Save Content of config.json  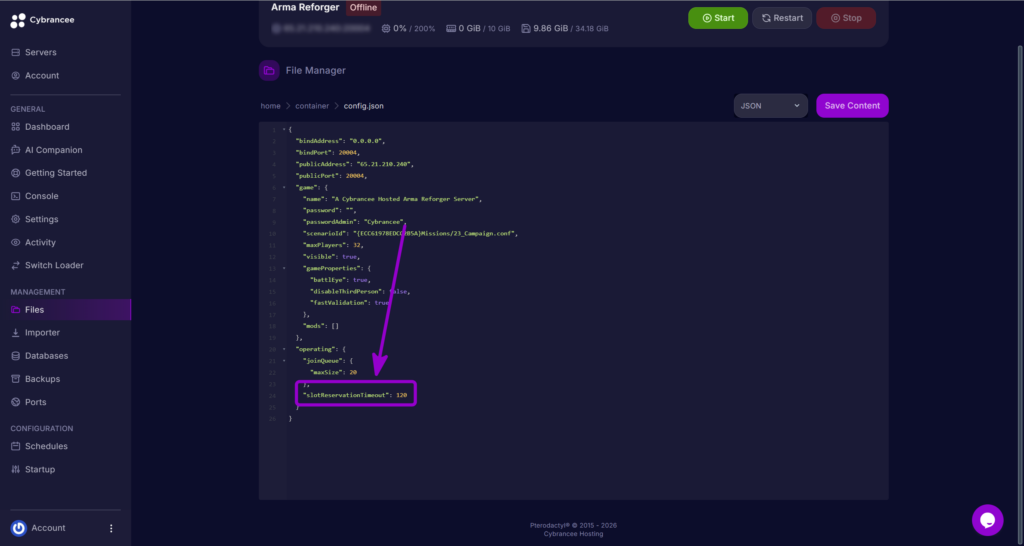coord(852,106)
